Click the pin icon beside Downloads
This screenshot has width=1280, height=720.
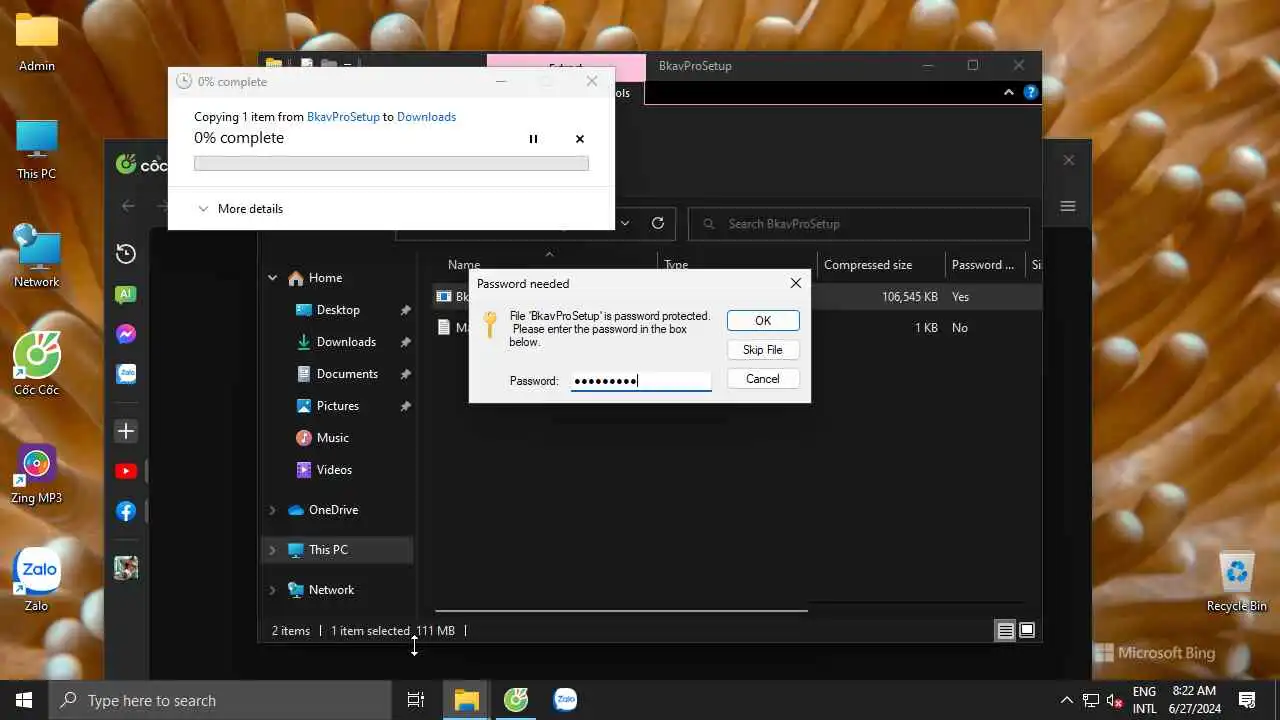(405, 343)
